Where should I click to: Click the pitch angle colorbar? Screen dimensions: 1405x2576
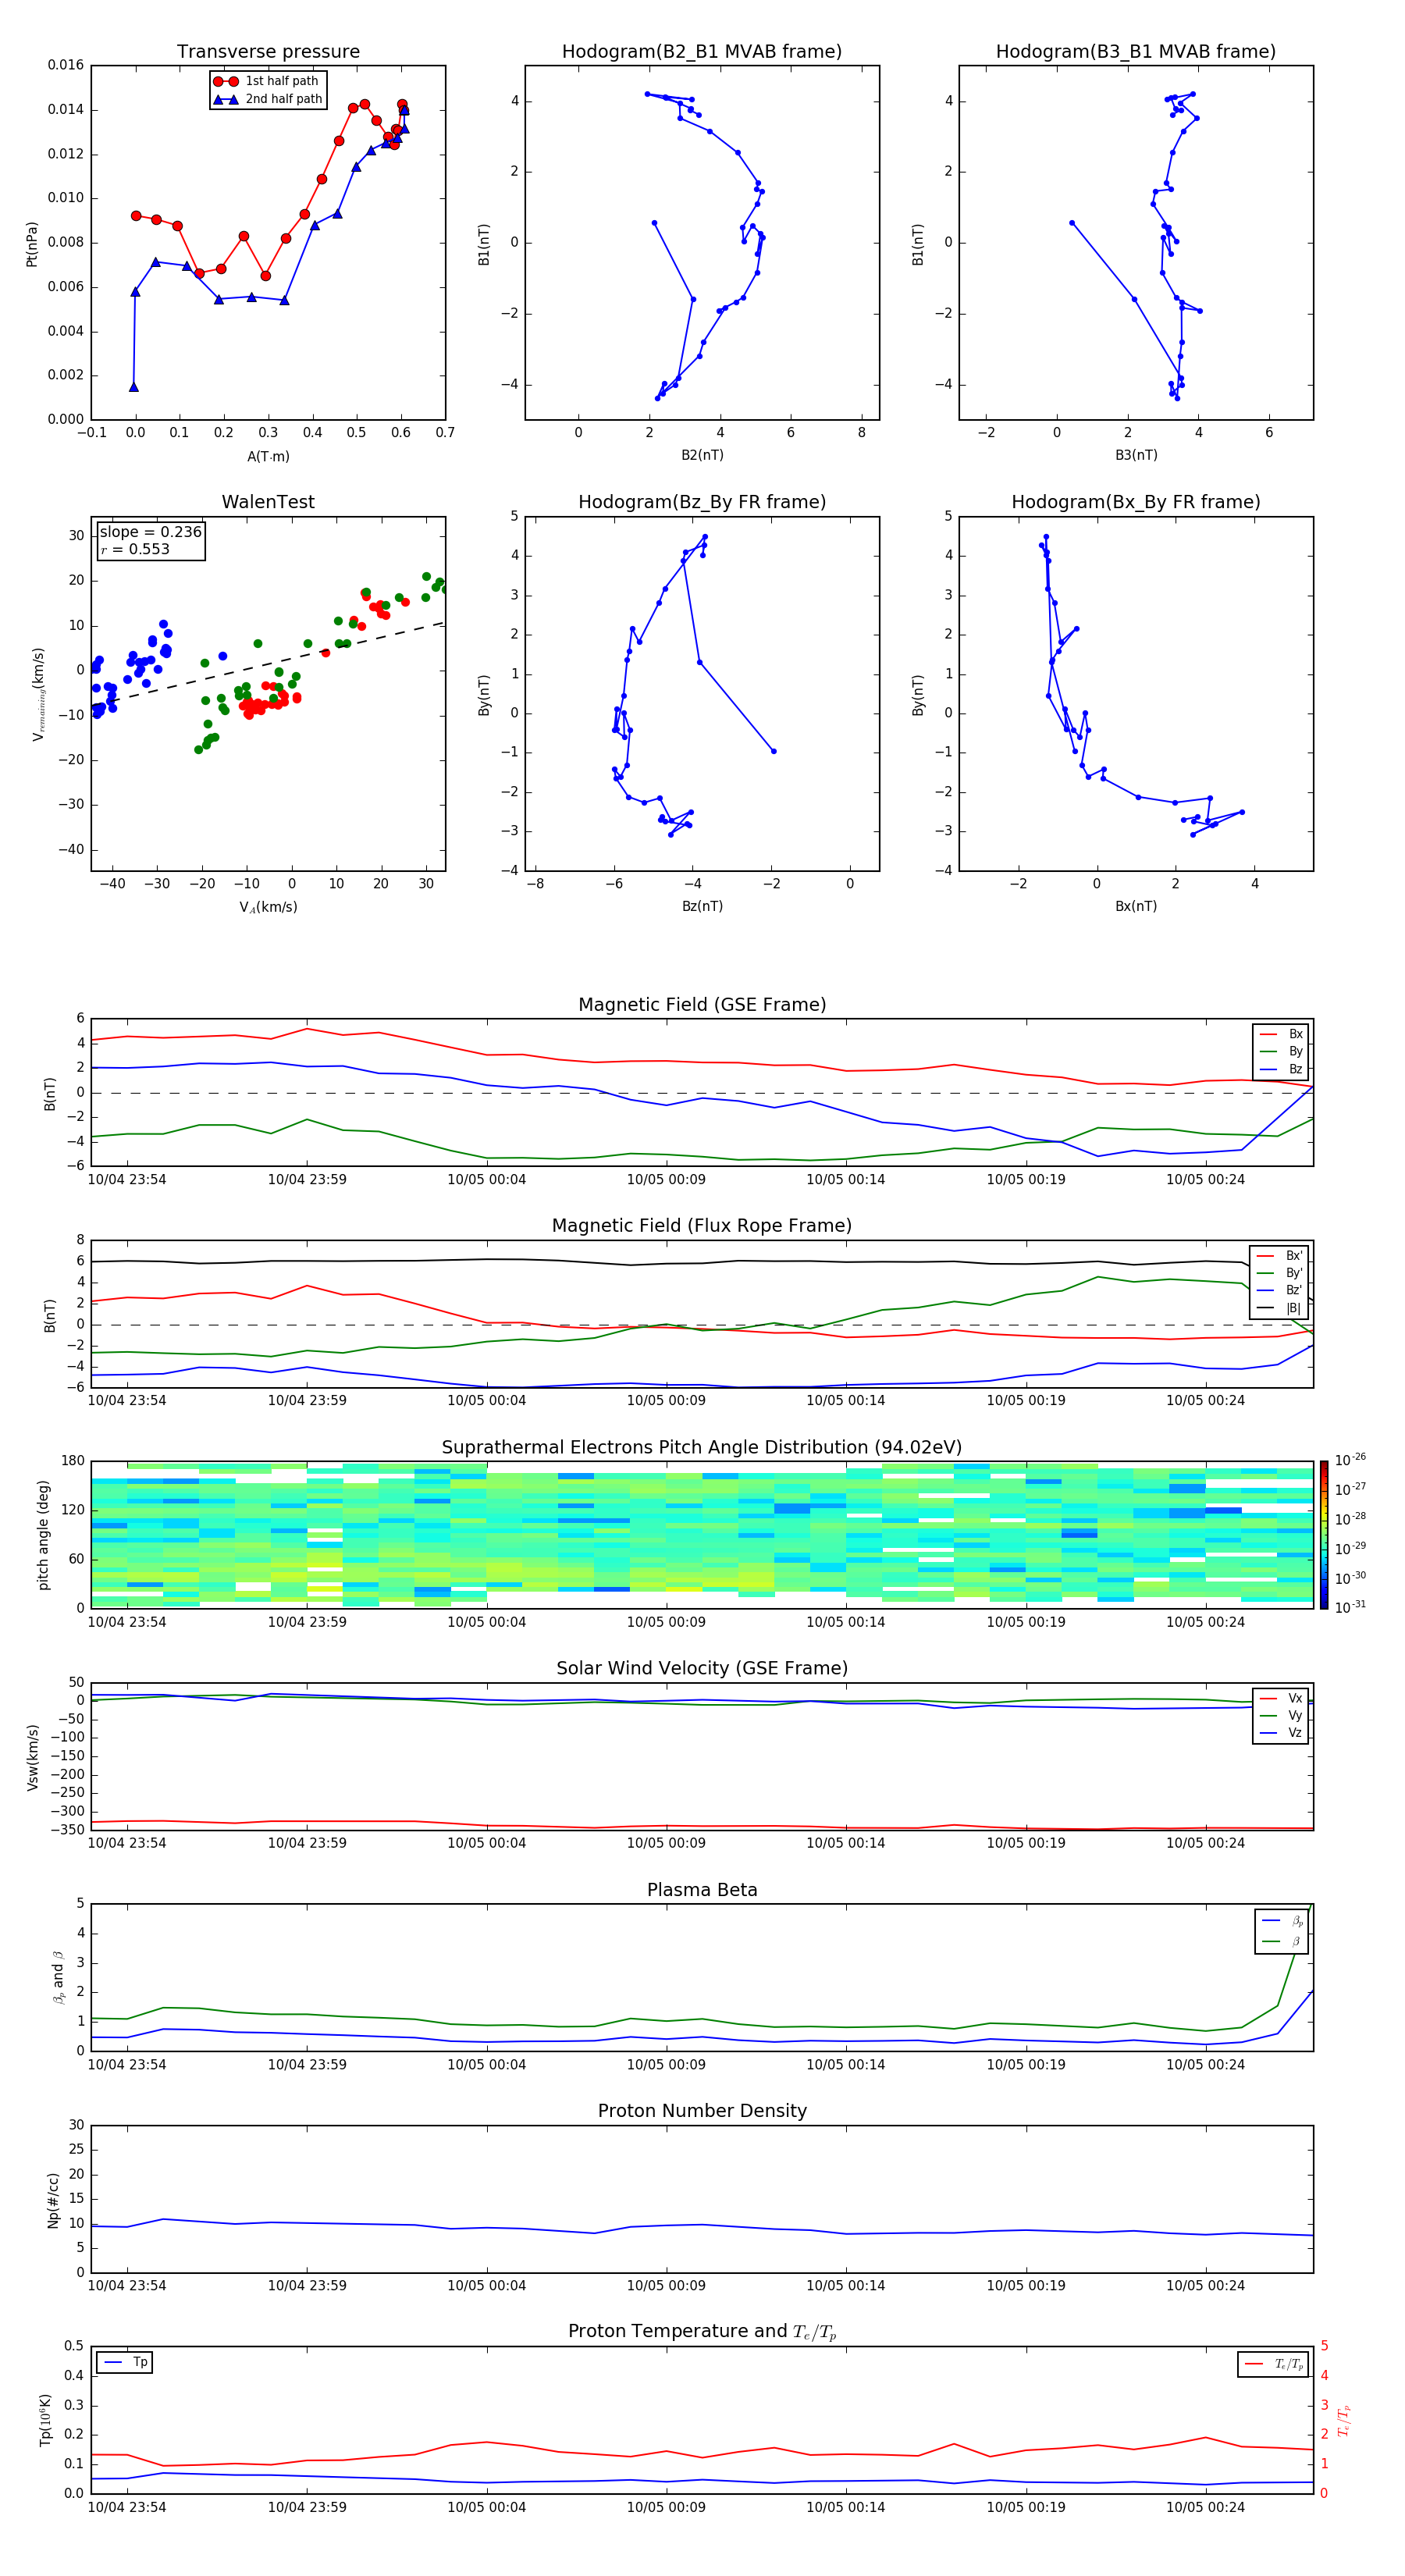(x=1323, y=1535)
